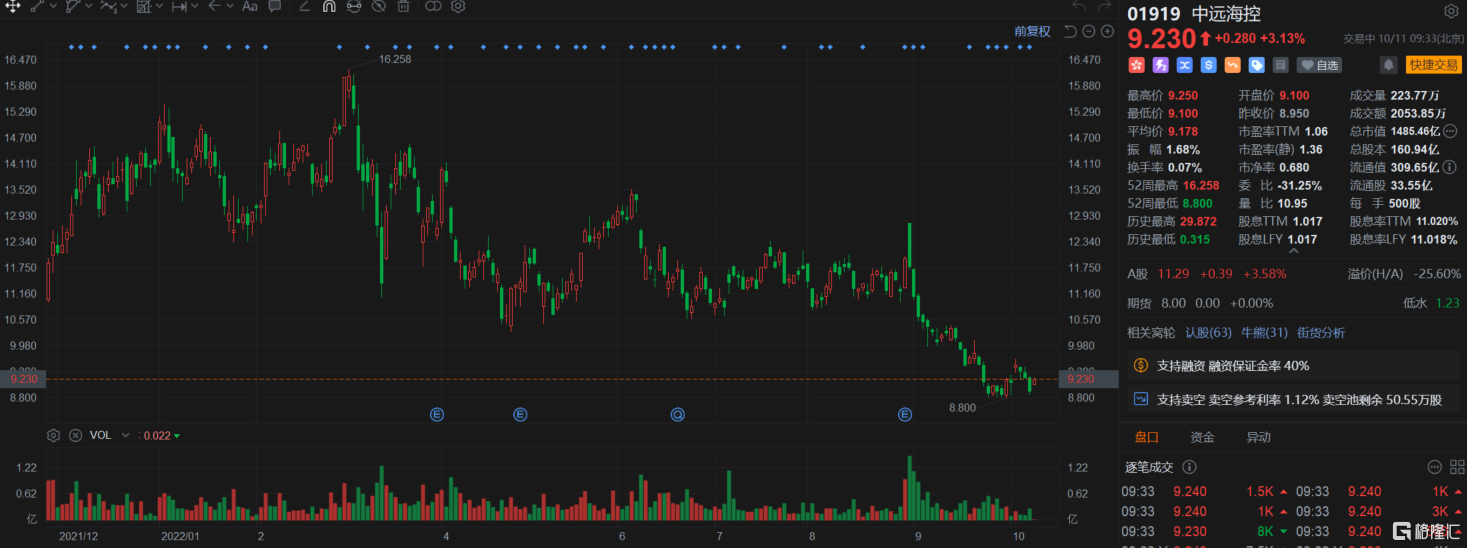Open 认股(63) warrants link

pos(1208,333)
